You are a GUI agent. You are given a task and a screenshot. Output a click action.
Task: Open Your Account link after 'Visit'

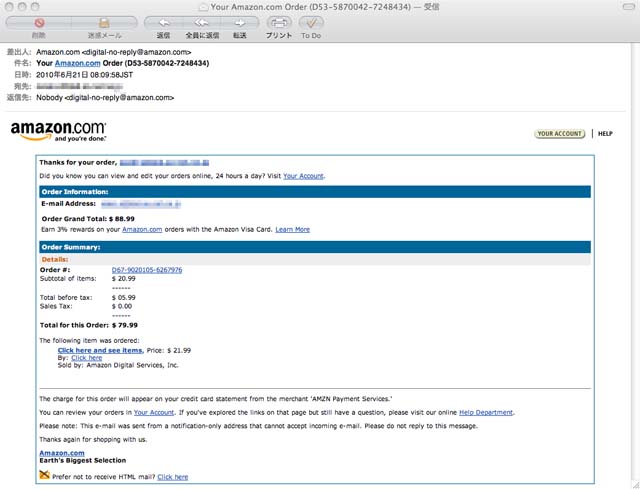pos(303,176)
